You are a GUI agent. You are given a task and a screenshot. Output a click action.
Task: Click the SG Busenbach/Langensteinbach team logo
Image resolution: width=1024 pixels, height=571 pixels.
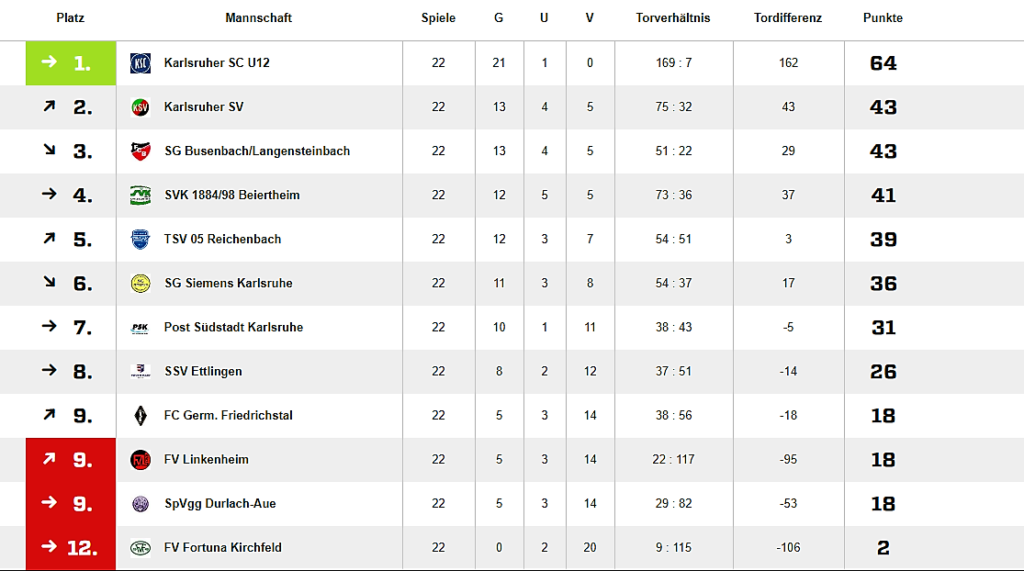pyautogui.click(x=140, y=151)
